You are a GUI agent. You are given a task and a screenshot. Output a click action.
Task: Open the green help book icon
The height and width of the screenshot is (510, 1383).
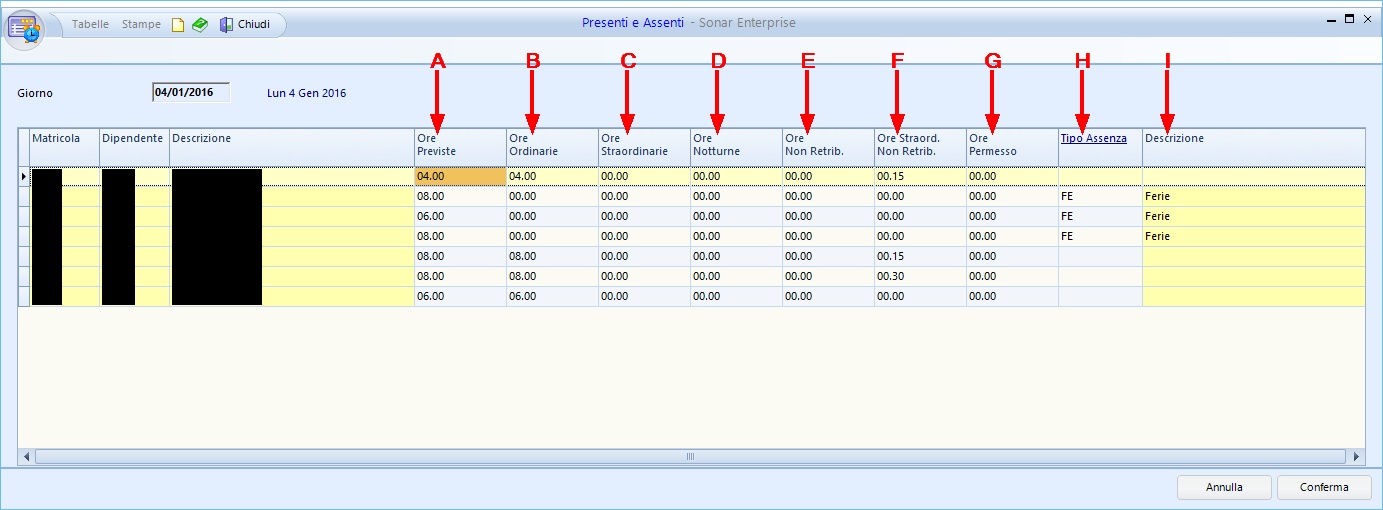tap(200, 25)
